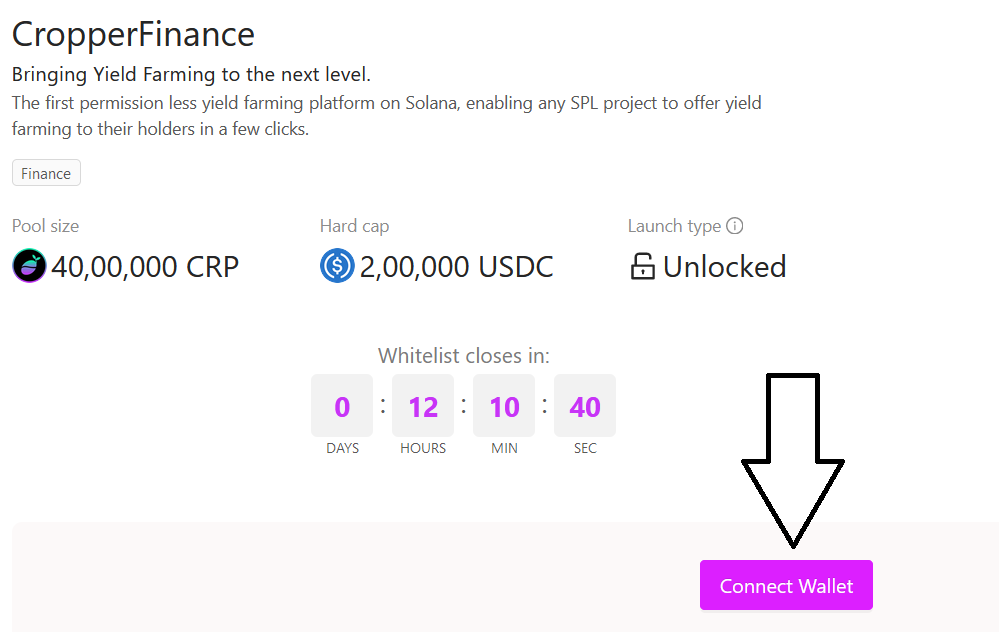Select the Finance category tag
The height and width of the screenshot is (632, 999).
pos(46,173)
